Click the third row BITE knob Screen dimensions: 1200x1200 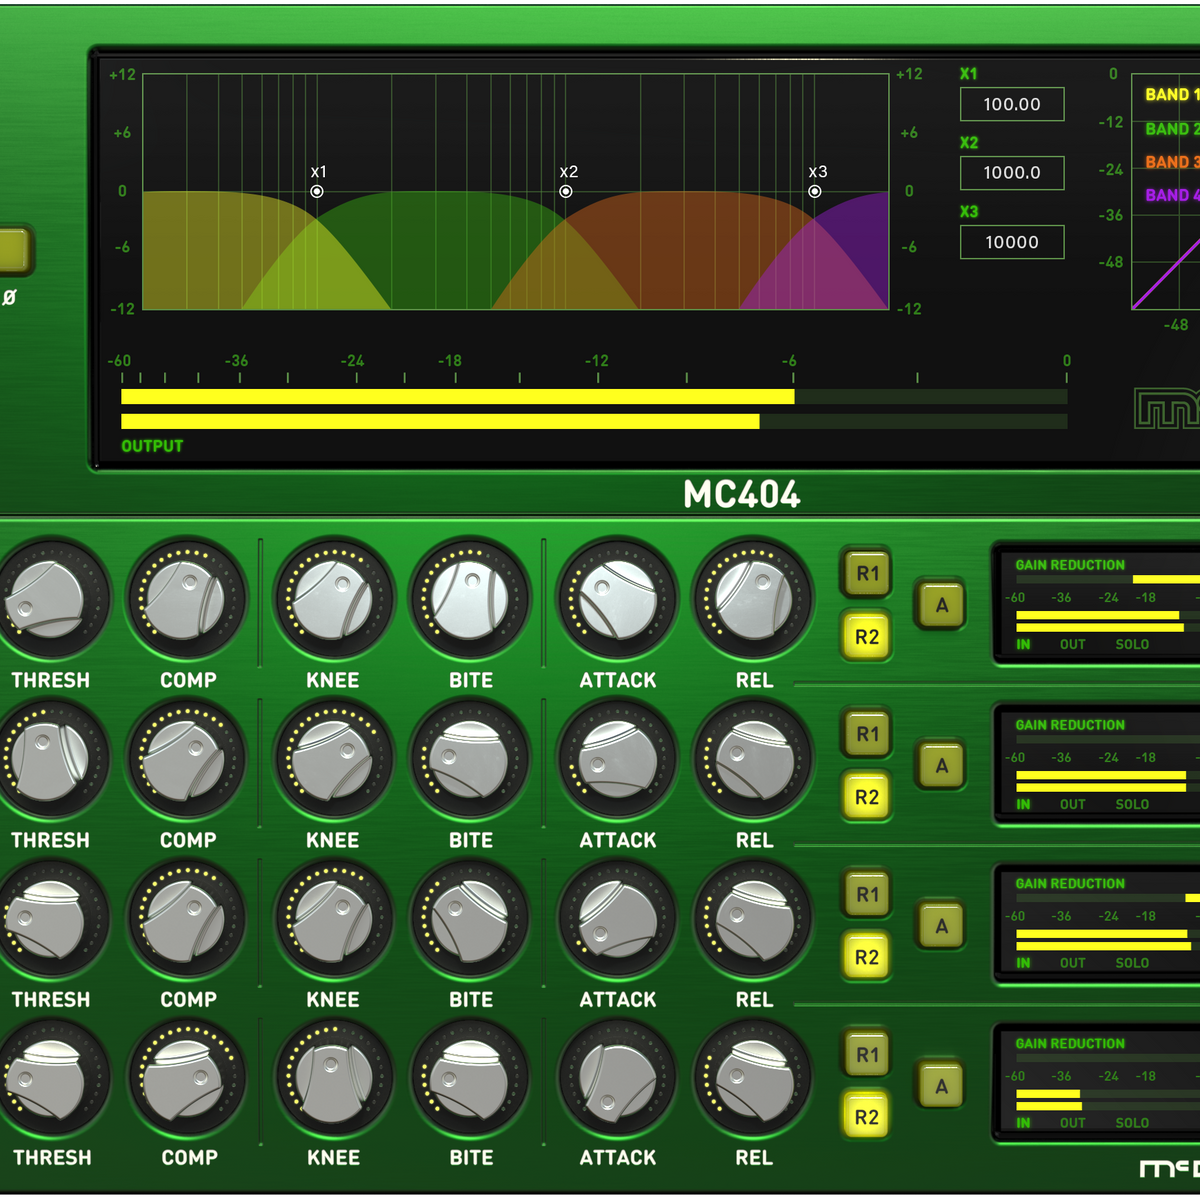pos(470,920)
